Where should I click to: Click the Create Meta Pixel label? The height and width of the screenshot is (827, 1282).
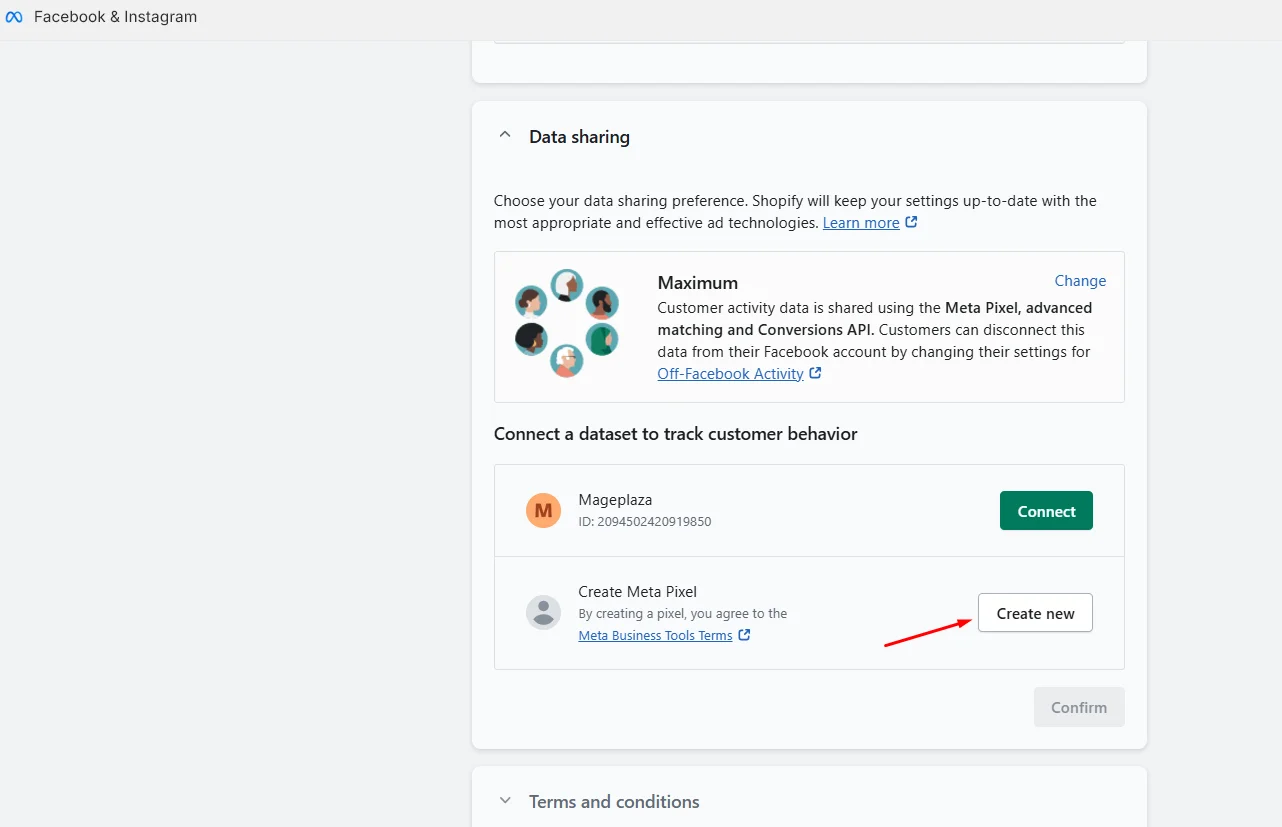(637, 592)
